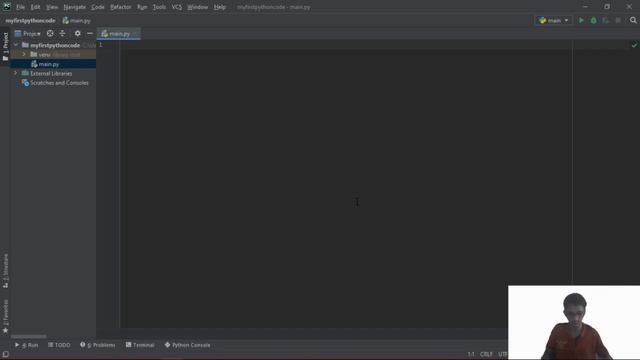Open the View menu

coord(52,7)
